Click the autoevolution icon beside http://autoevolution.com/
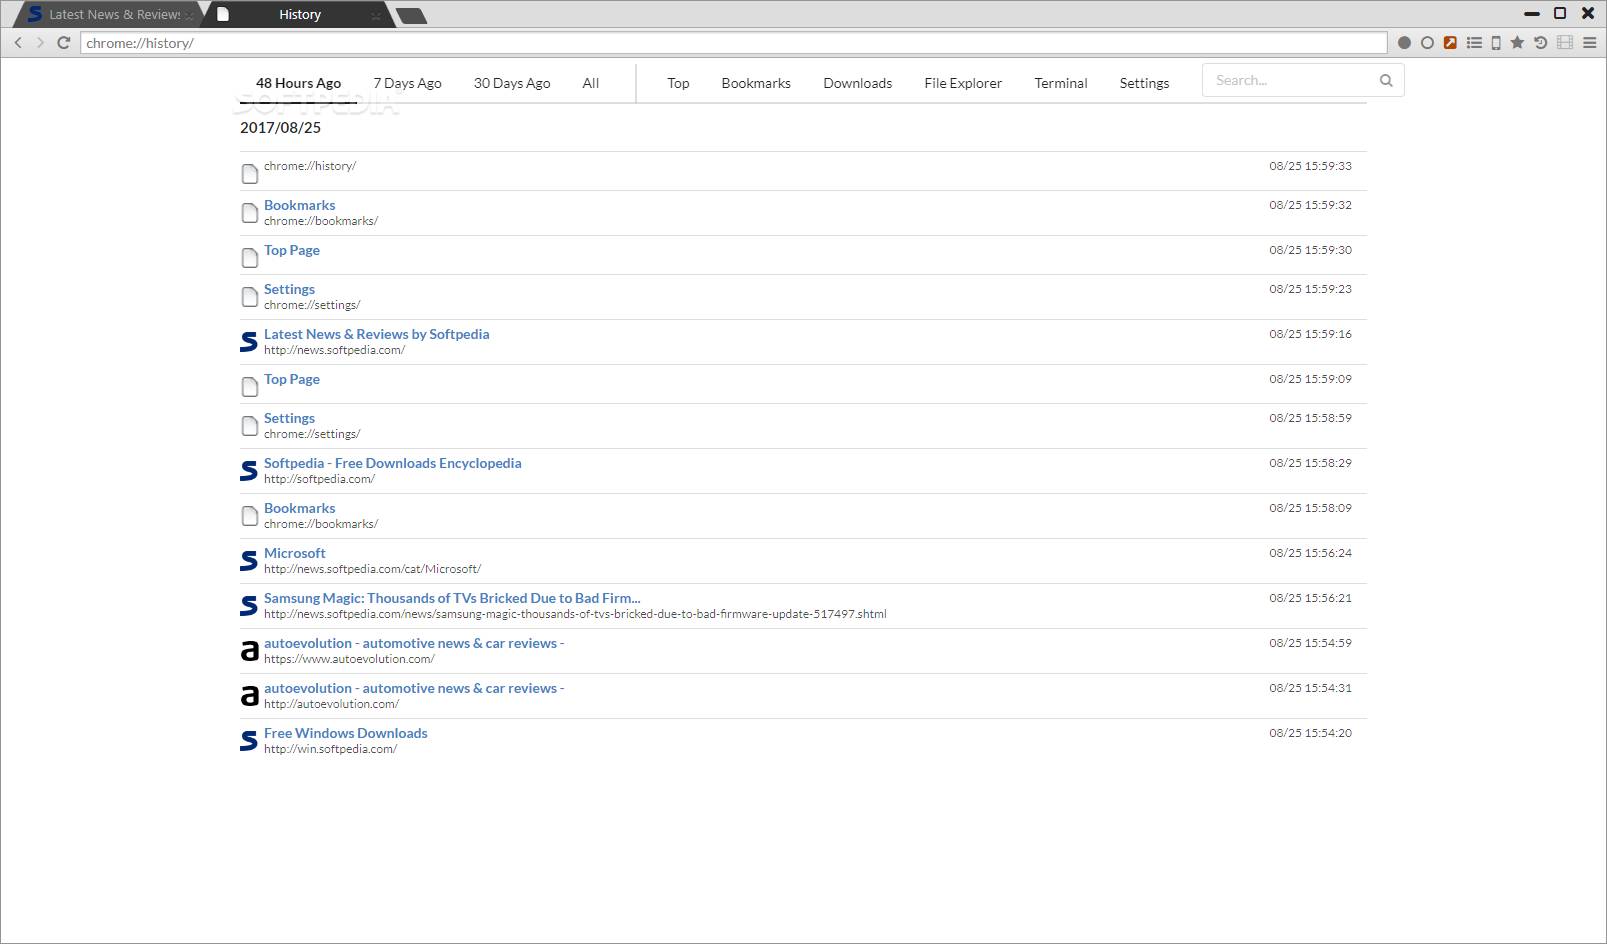The height and width of the screenshot is (944, 1607). pyautogui.click(x=249, y=696)
